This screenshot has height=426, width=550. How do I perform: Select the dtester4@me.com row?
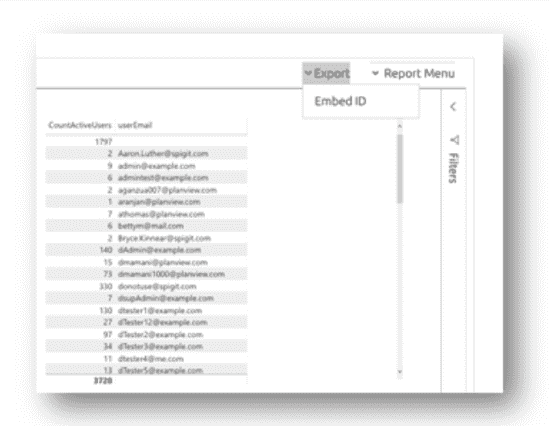146,359
